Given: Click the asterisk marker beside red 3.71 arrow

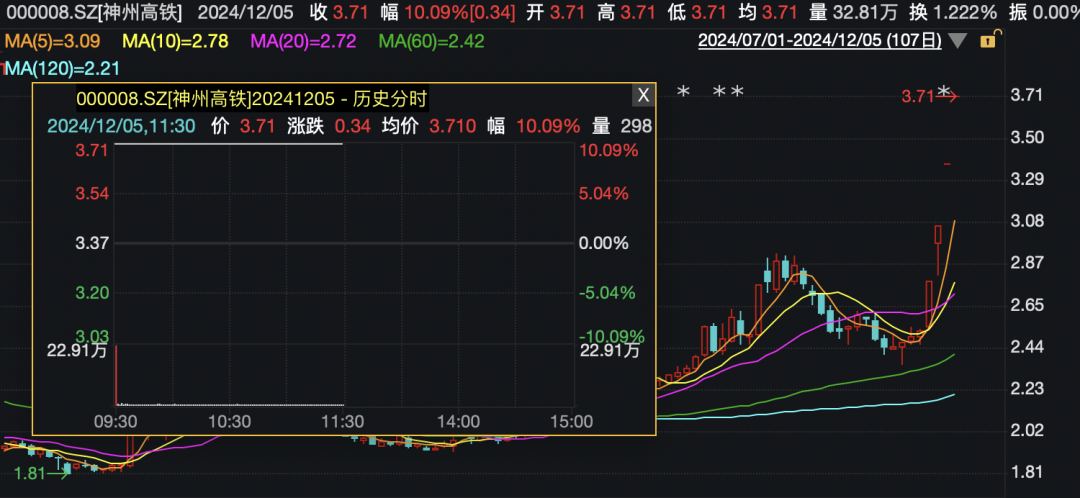Looking at the screenshot, I should 945,92.
